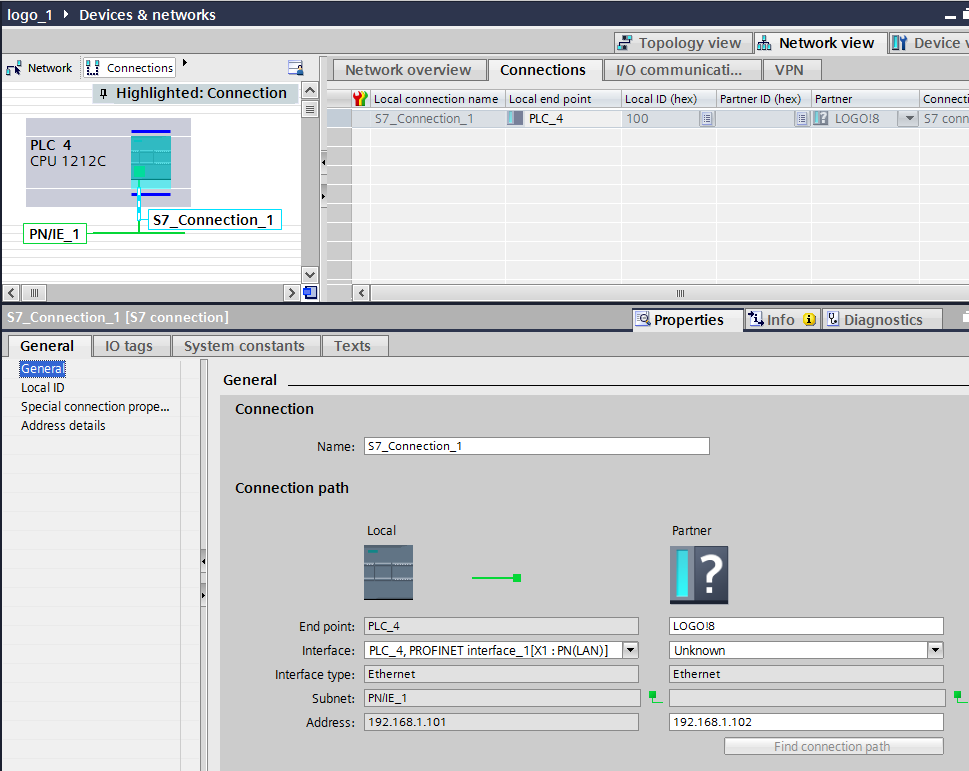The image size is (969, 771).
Task: Click the network view scroll left arrow
Action: tap(11, 293)
